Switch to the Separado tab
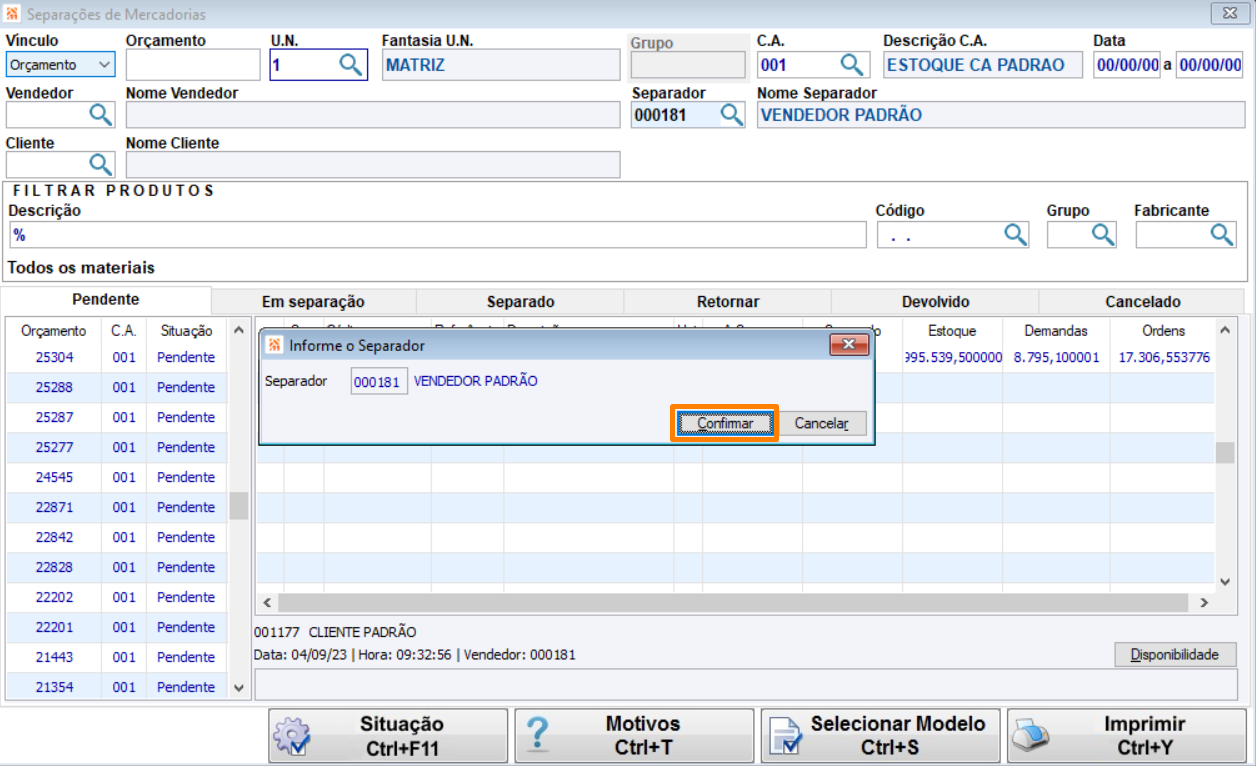The height and width of the screenshot is (766, 1256). tap(520, 302)
